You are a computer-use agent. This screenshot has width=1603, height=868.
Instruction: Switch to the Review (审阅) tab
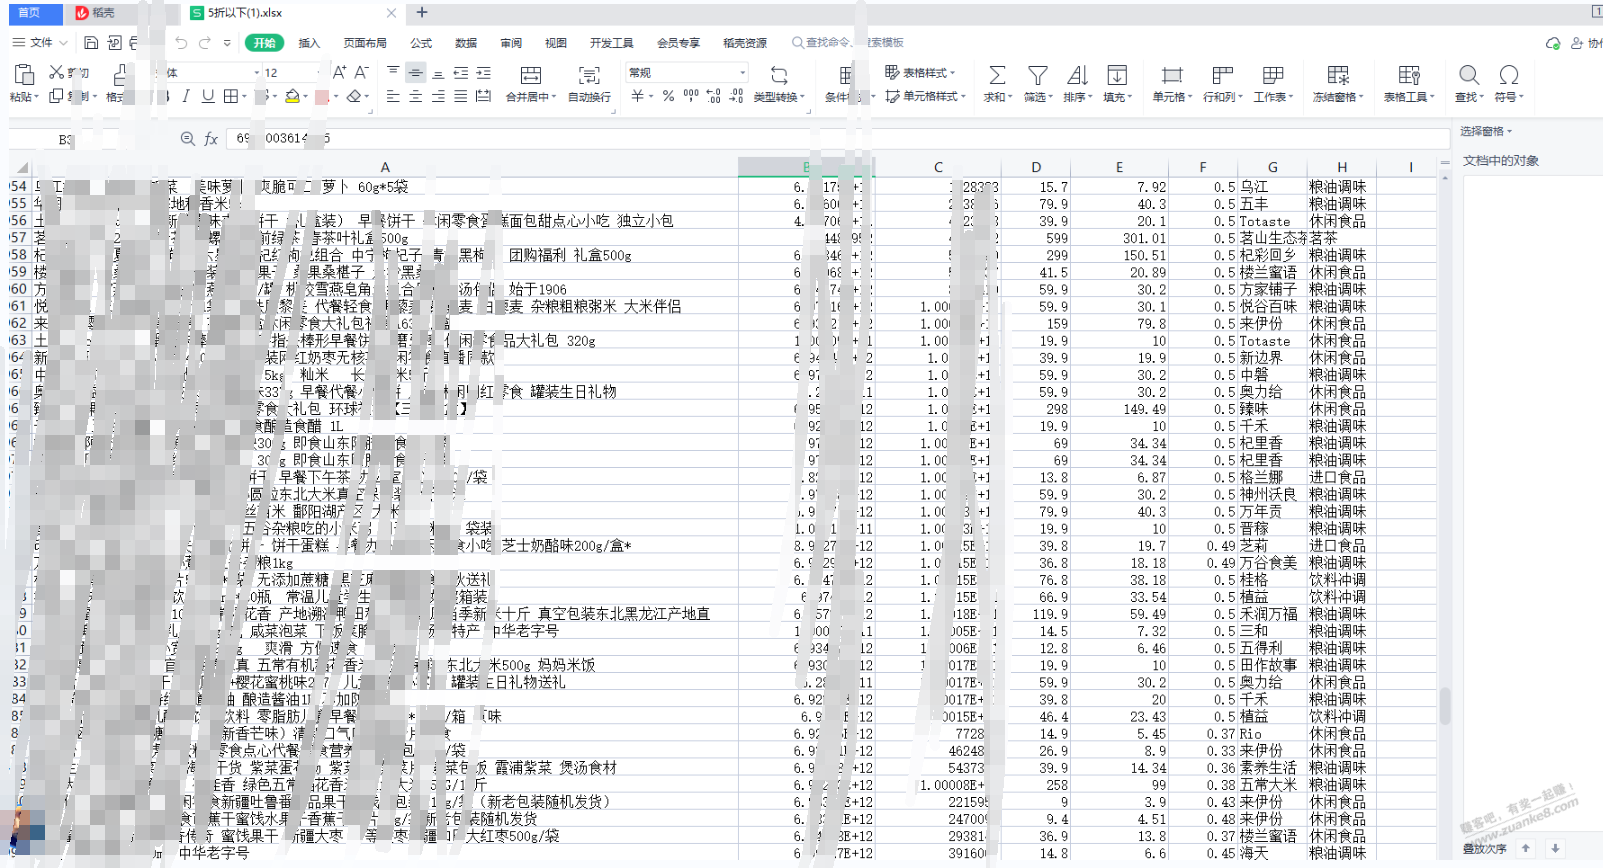pyautogui.click(x=511, y=43)
